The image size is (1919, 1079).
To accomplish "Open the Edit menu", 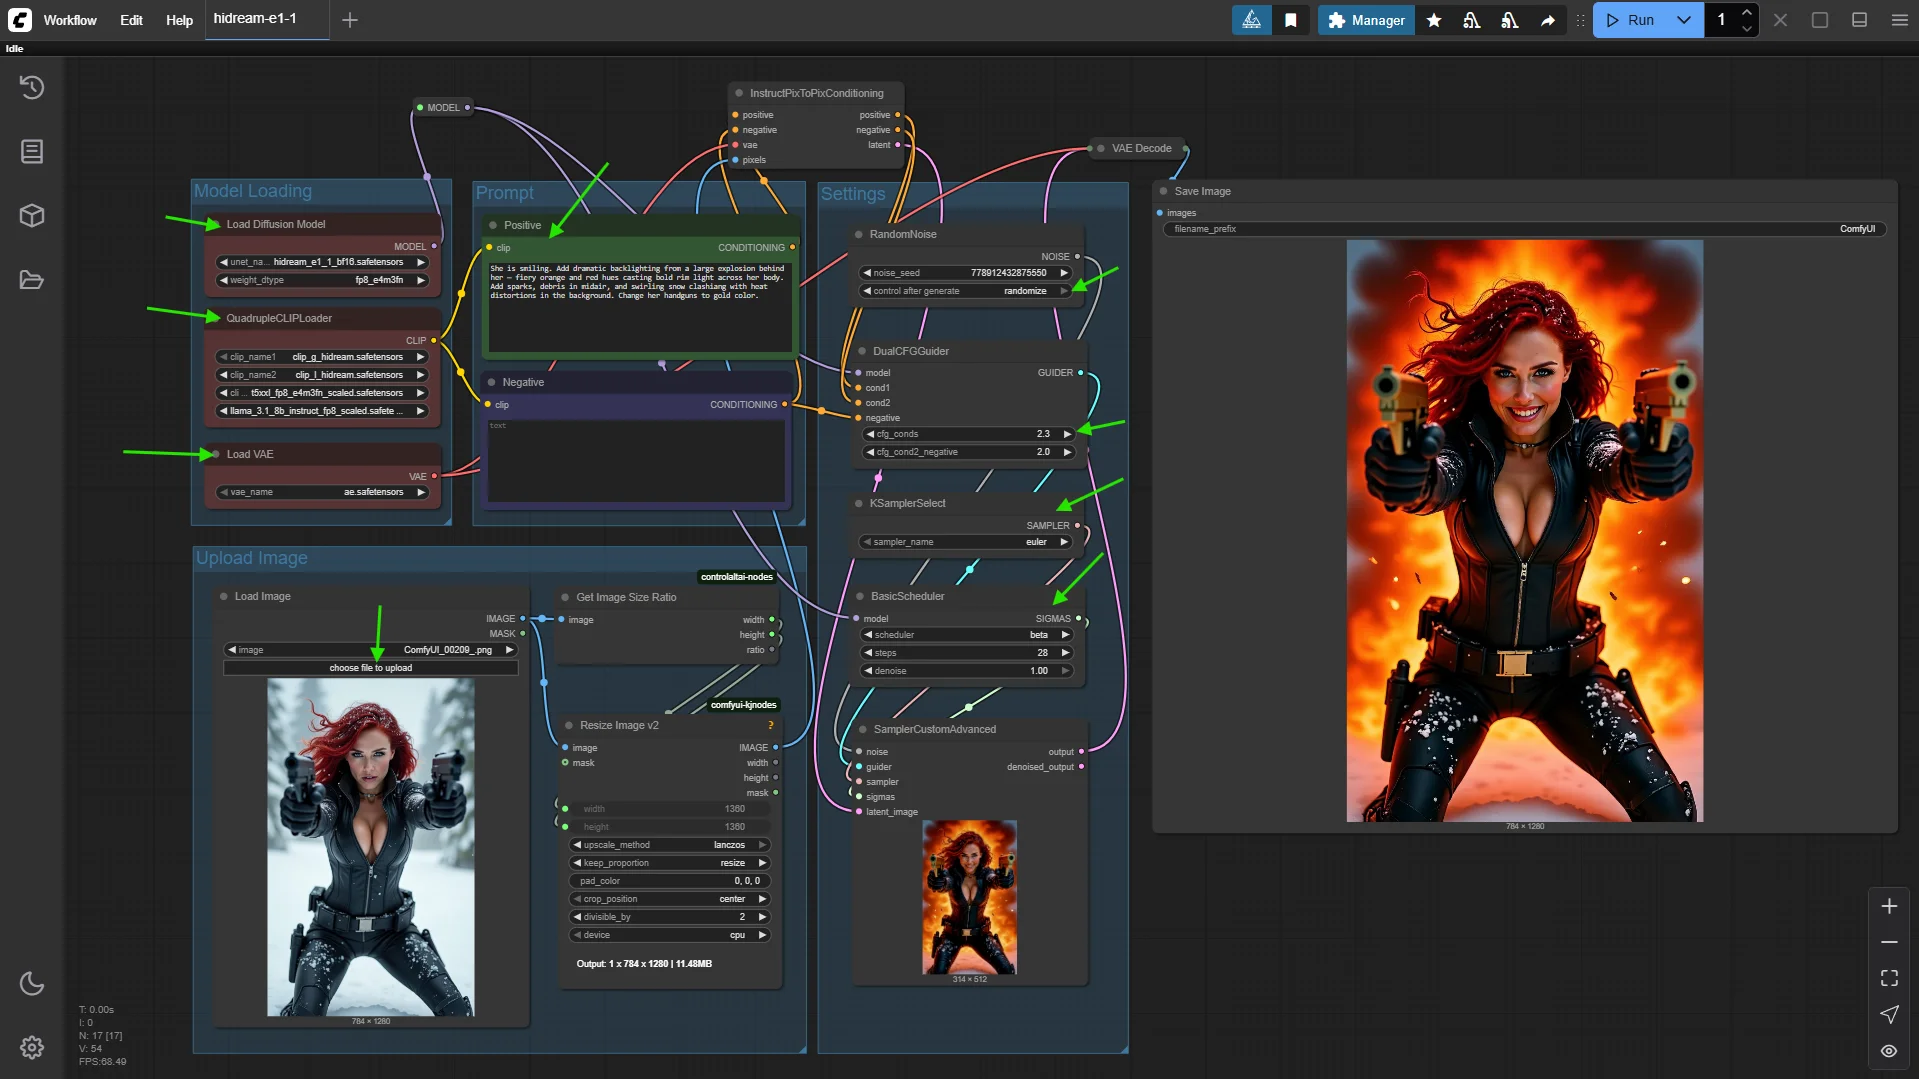I will [131, 20].
